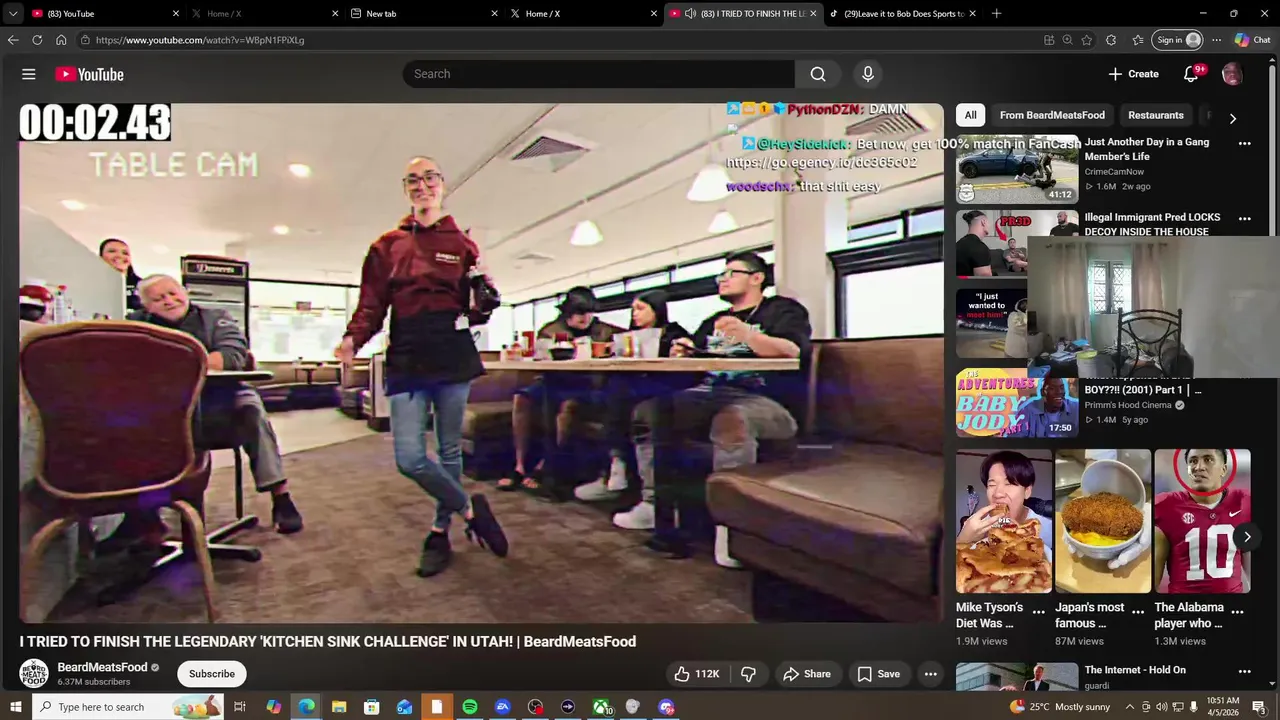Open options for The Alabama player short

tap(1238, 611)
